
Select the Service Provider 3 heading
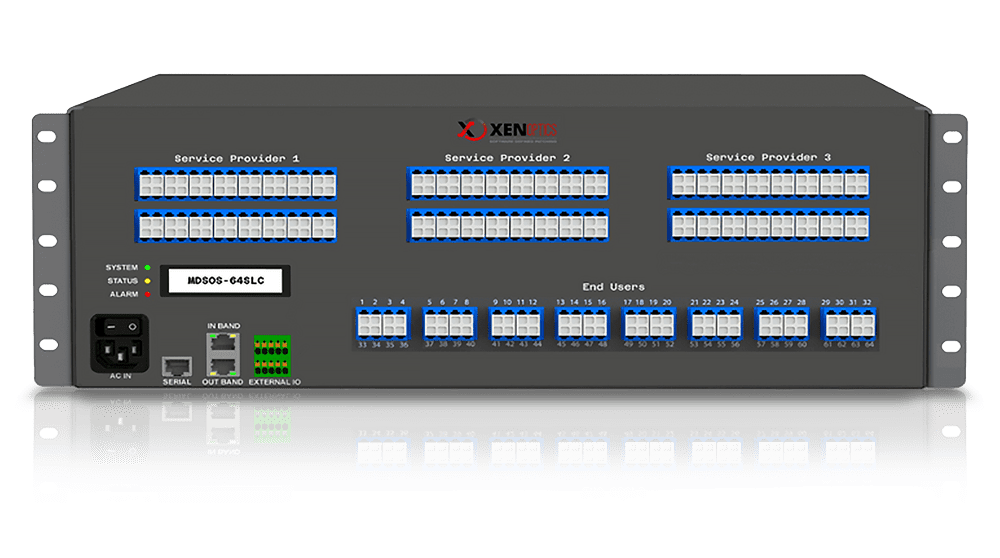768,157
